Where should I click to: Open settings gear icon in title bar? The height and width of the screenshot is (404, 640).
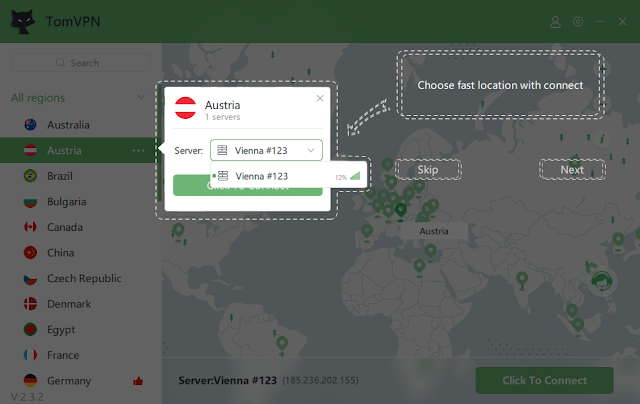[x=578, y=22]
